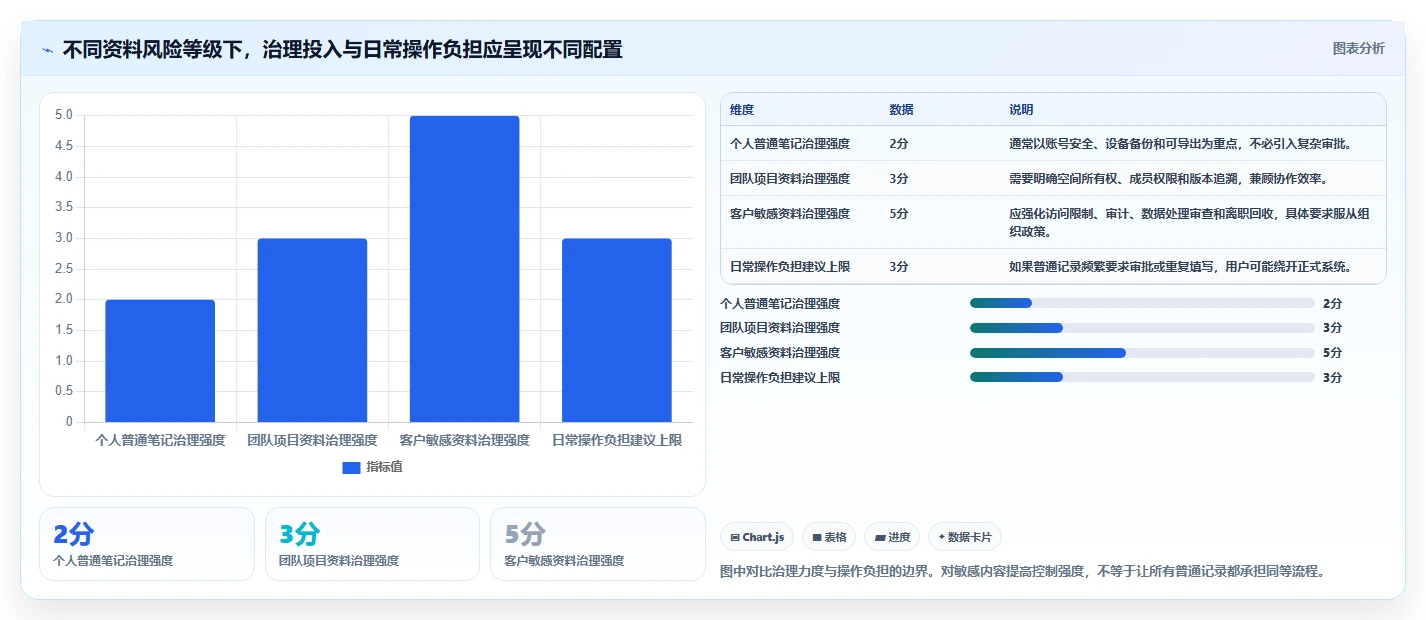Click the 表格 tag chip
1426x620 pixels.
pos(829,537)
